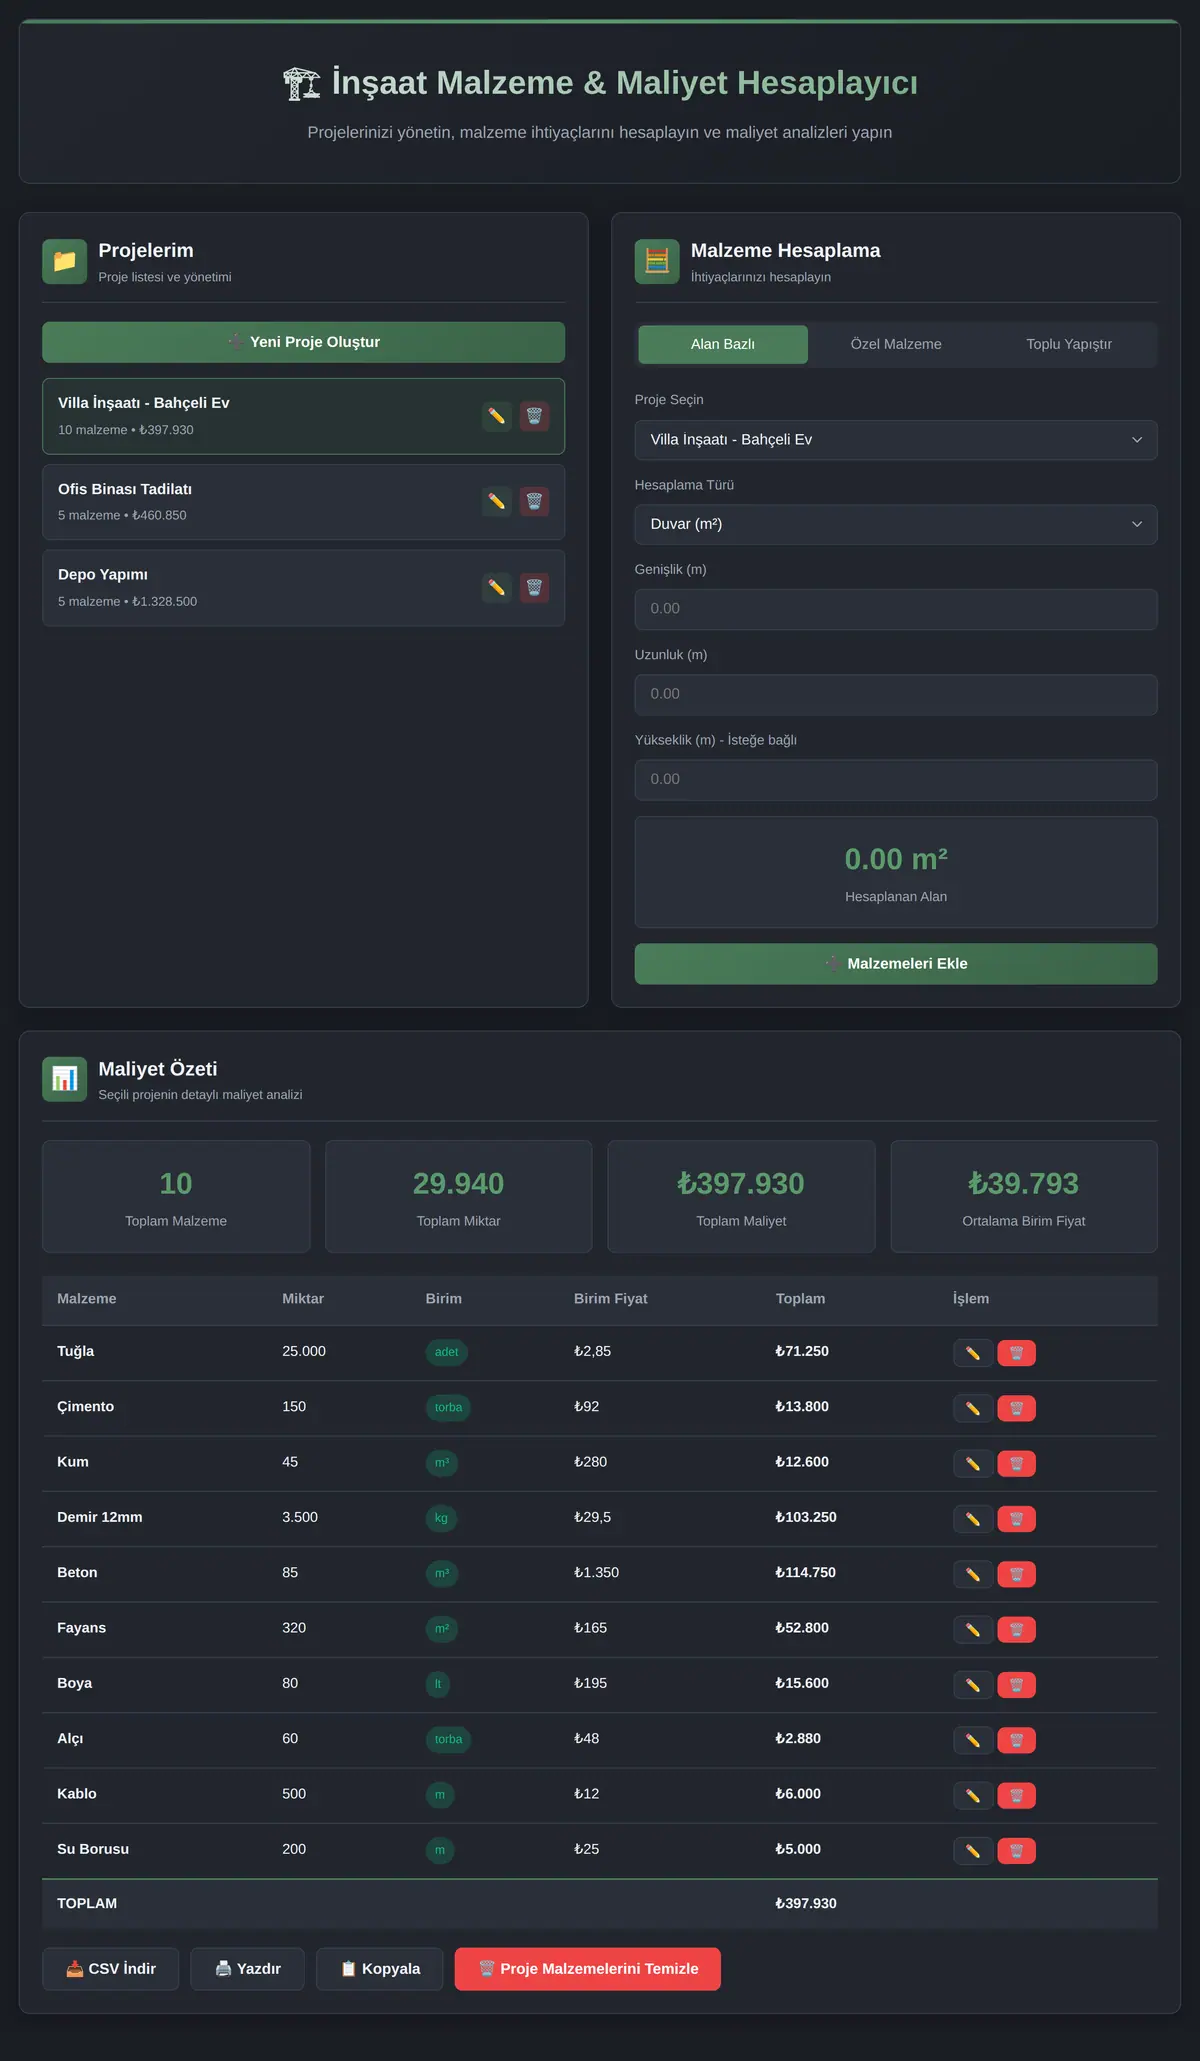Delete the Villa İnşaatı - Bahçeli Ev project
This screenshot has width=1200, height=2061.
coord(534,416)
